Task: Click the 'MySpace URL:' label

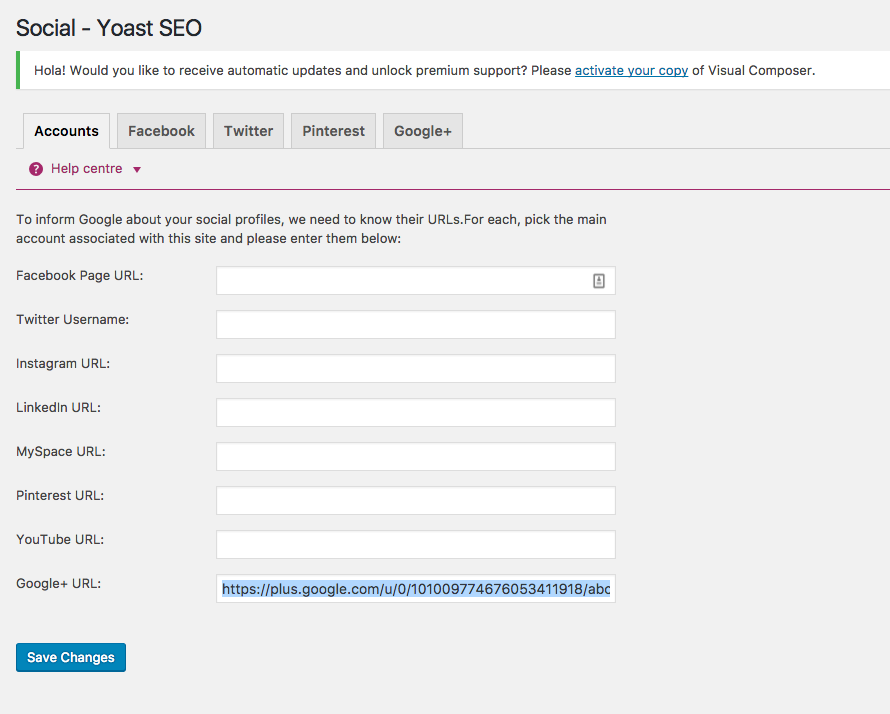Action: [61, 452]
